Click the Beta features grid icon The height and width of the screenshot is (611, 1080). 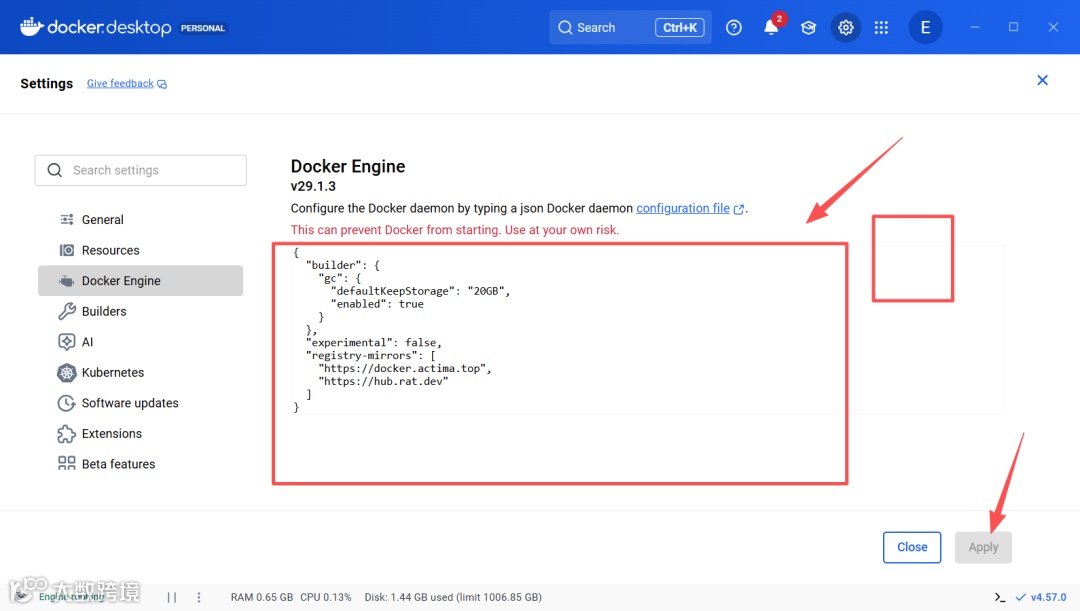[x=67, y=464]
